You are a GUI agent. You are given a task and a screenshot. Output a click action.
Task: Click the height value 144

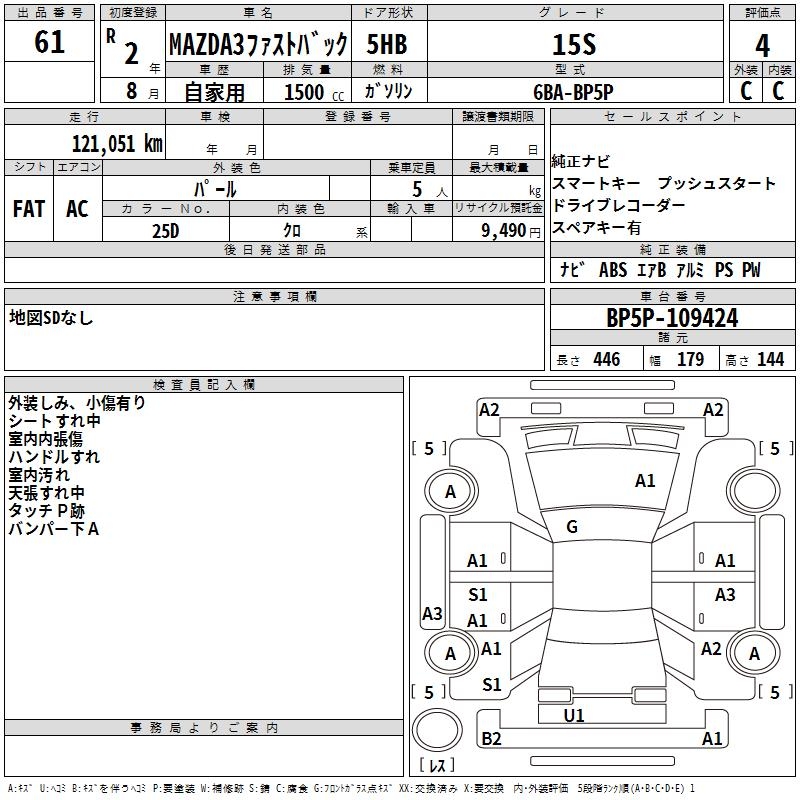coord(770,360)
